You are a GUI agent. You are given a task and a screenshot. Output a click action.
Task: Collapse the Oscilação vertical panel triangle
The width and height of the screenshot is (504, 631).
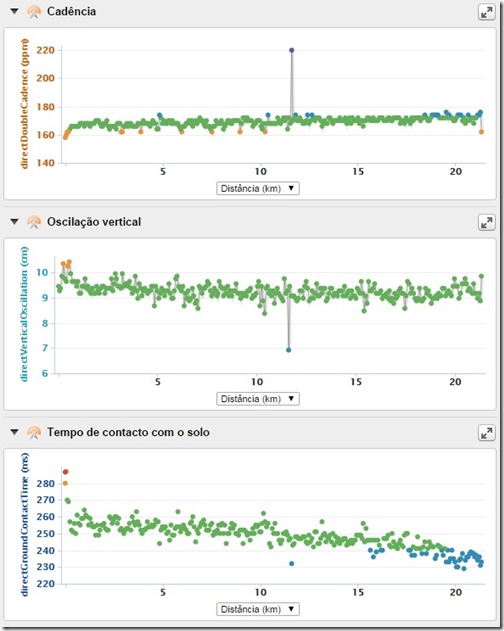(14, 221)
